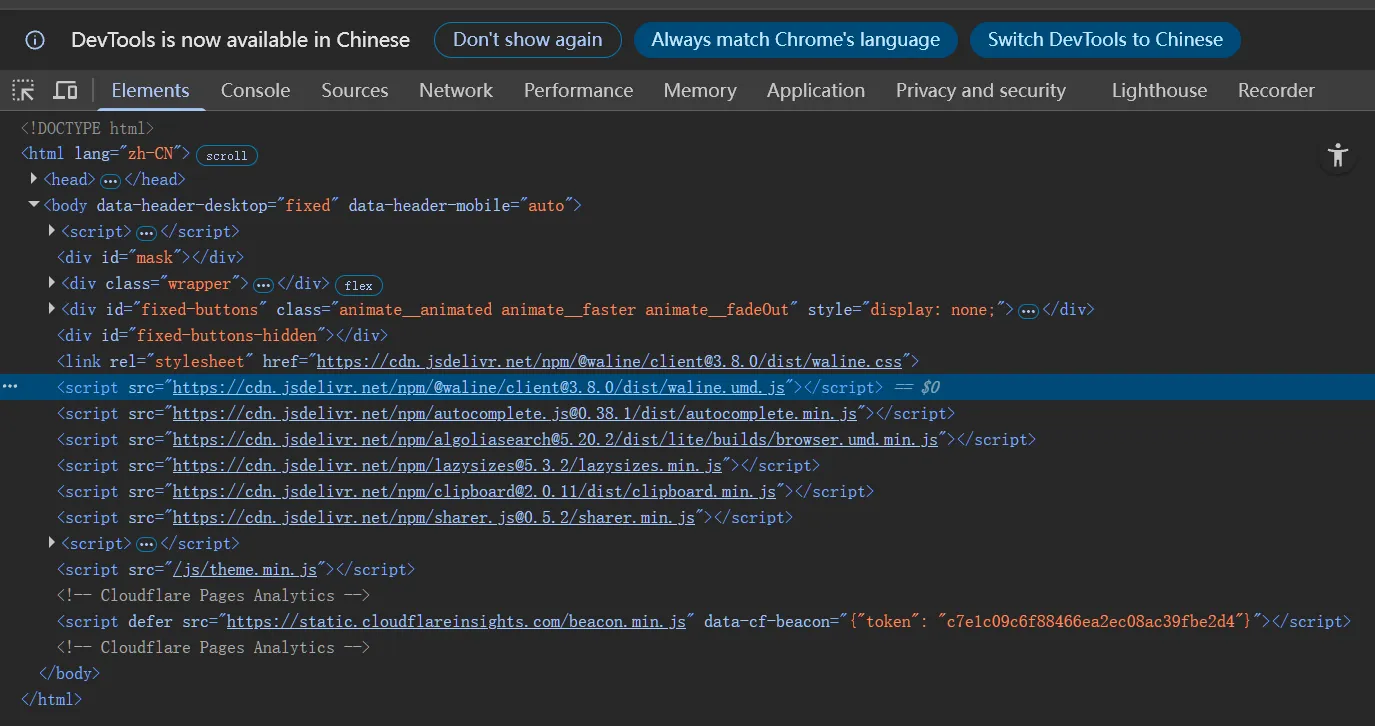The height and width of the screenshot is (726, 1375).
Task: Click the collapsed dots inside the head element
Action: pyautogui.click(x=108, y=179)
